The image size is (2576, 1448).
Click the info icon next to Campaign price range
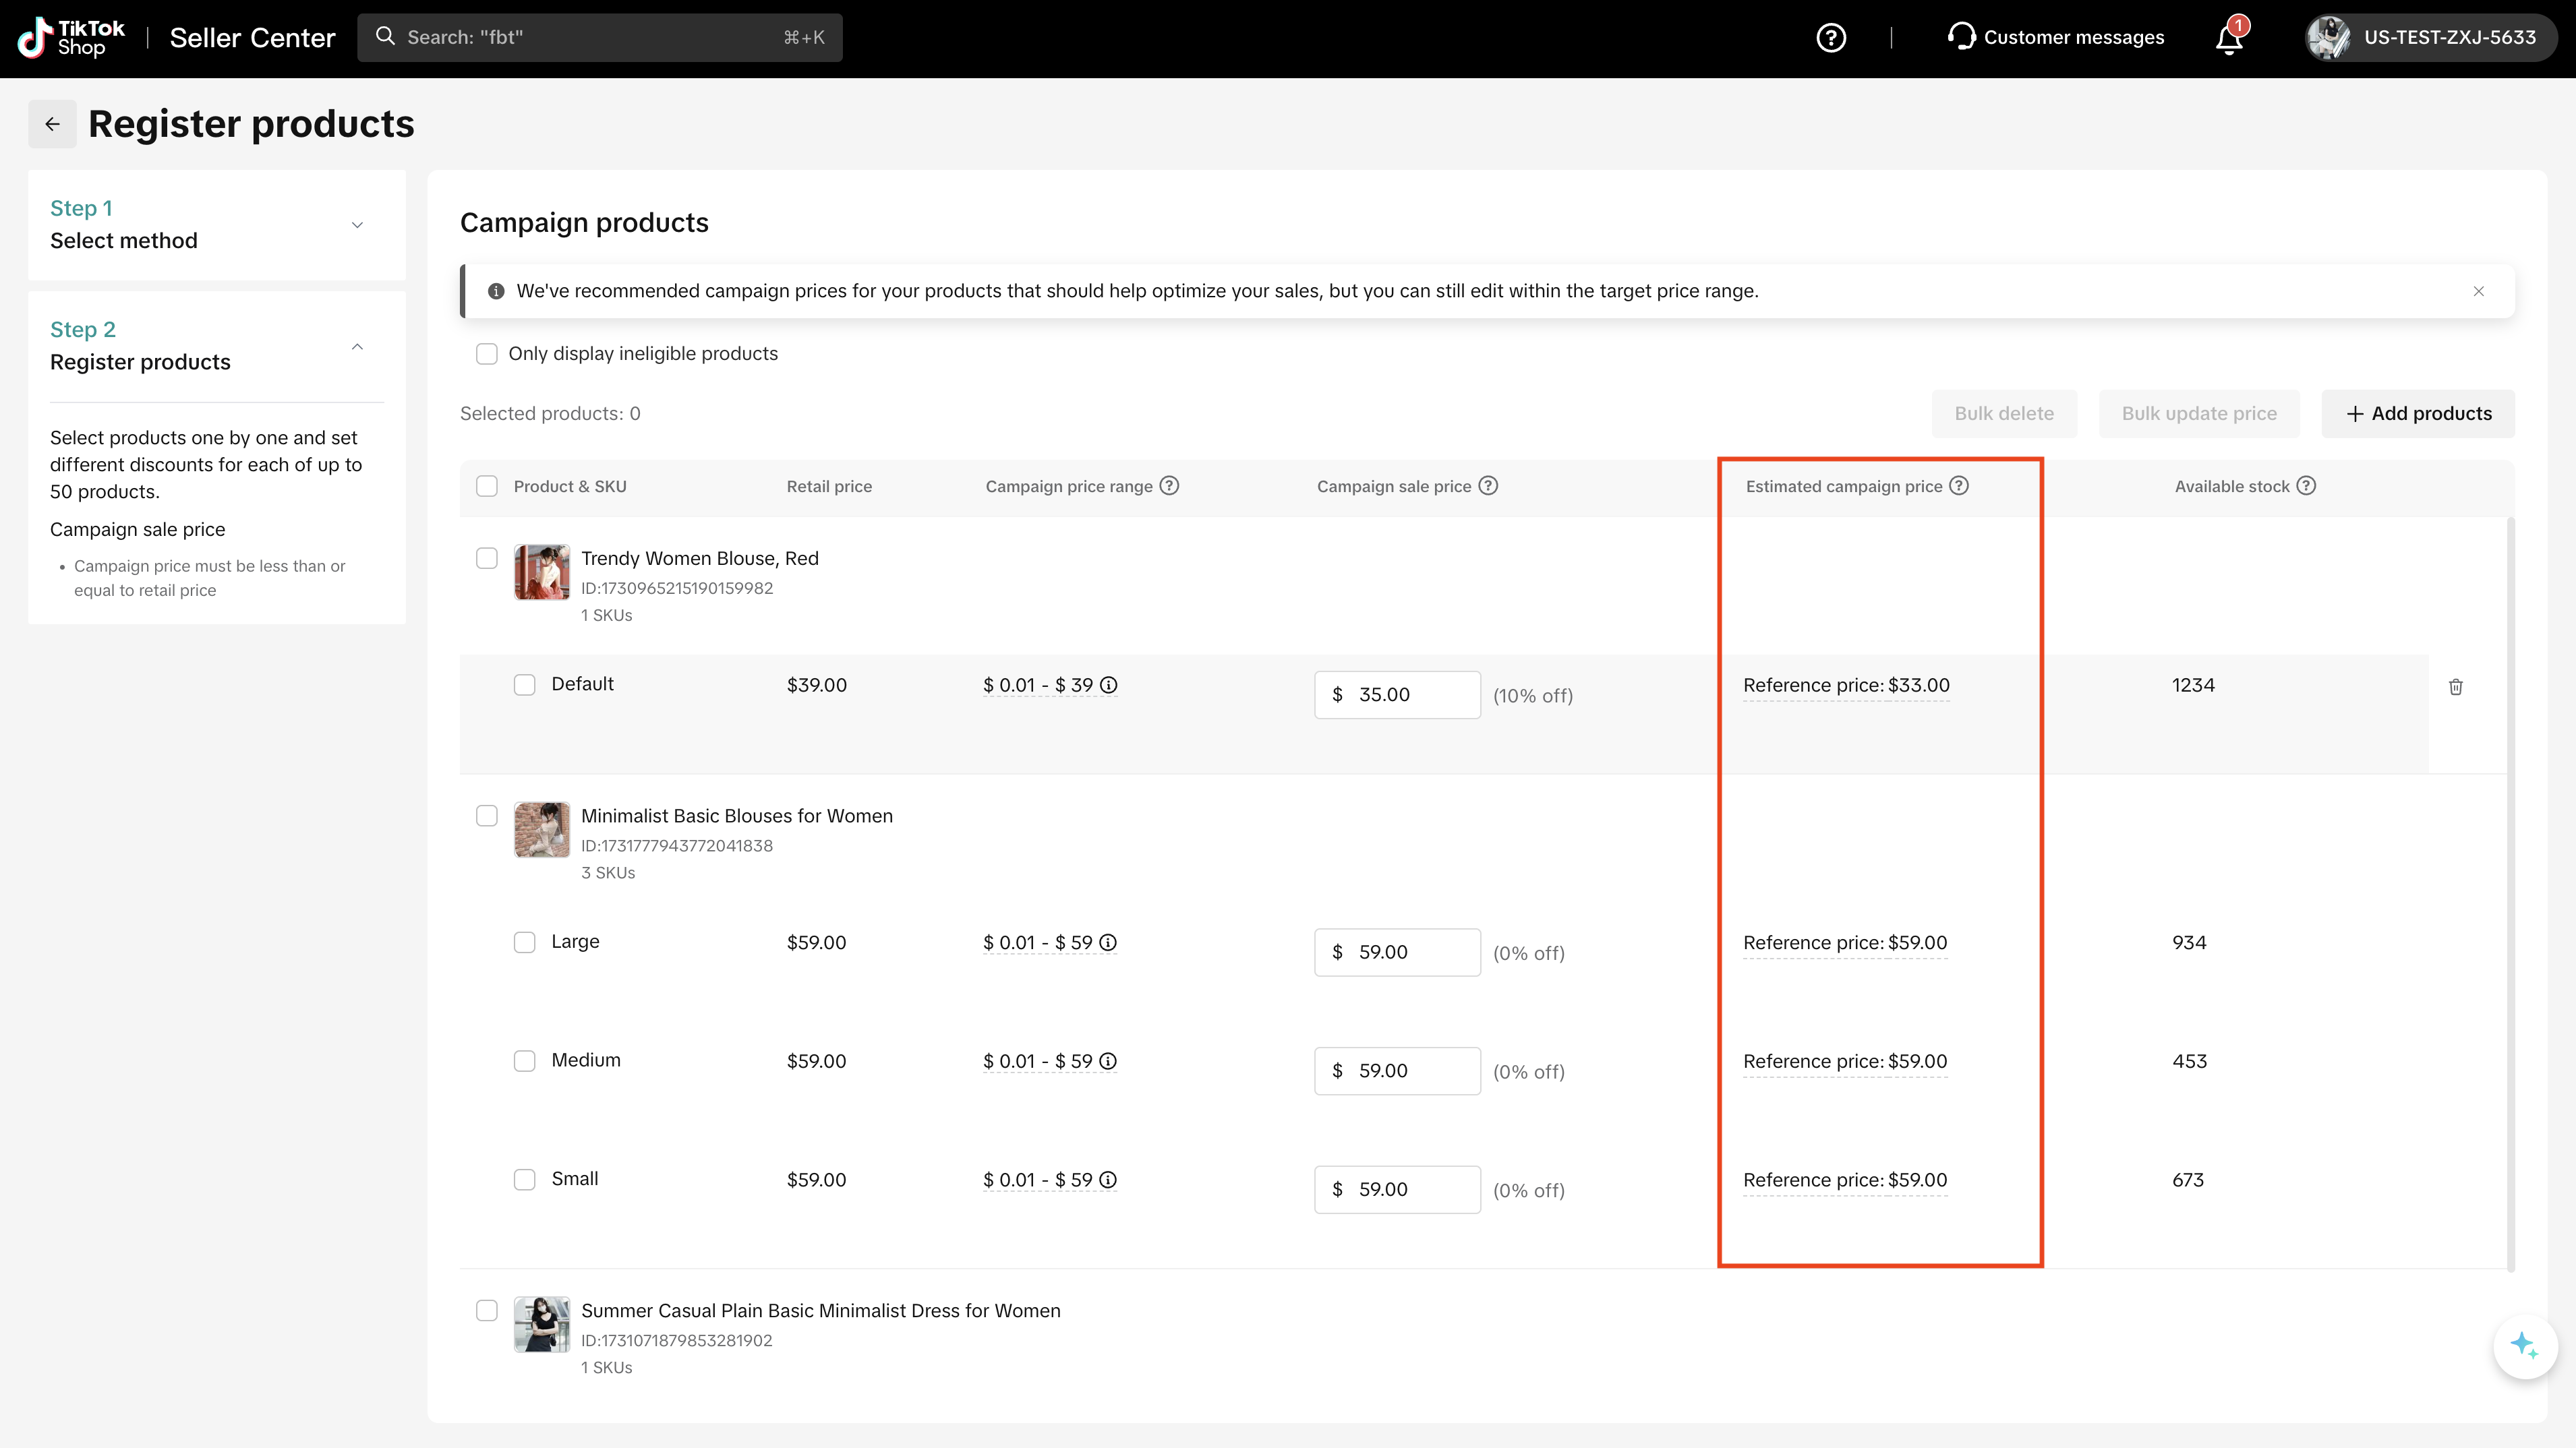[1169, 486]
